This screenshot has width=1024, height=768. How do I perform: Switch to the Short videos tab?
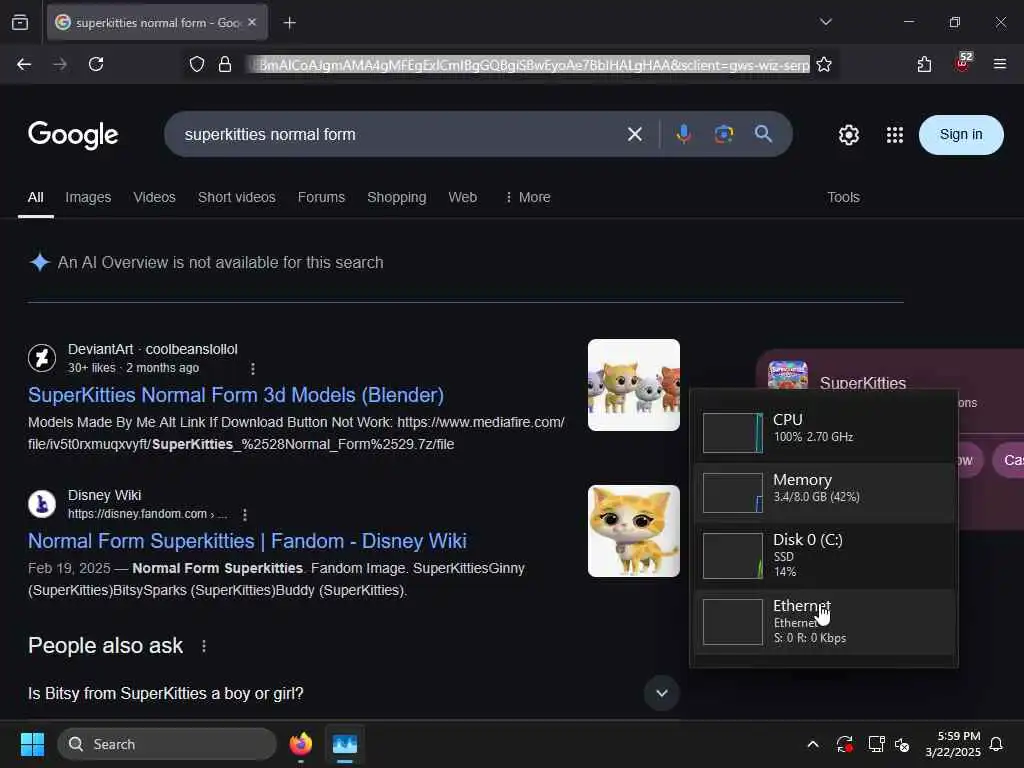[x=236, y=197]
